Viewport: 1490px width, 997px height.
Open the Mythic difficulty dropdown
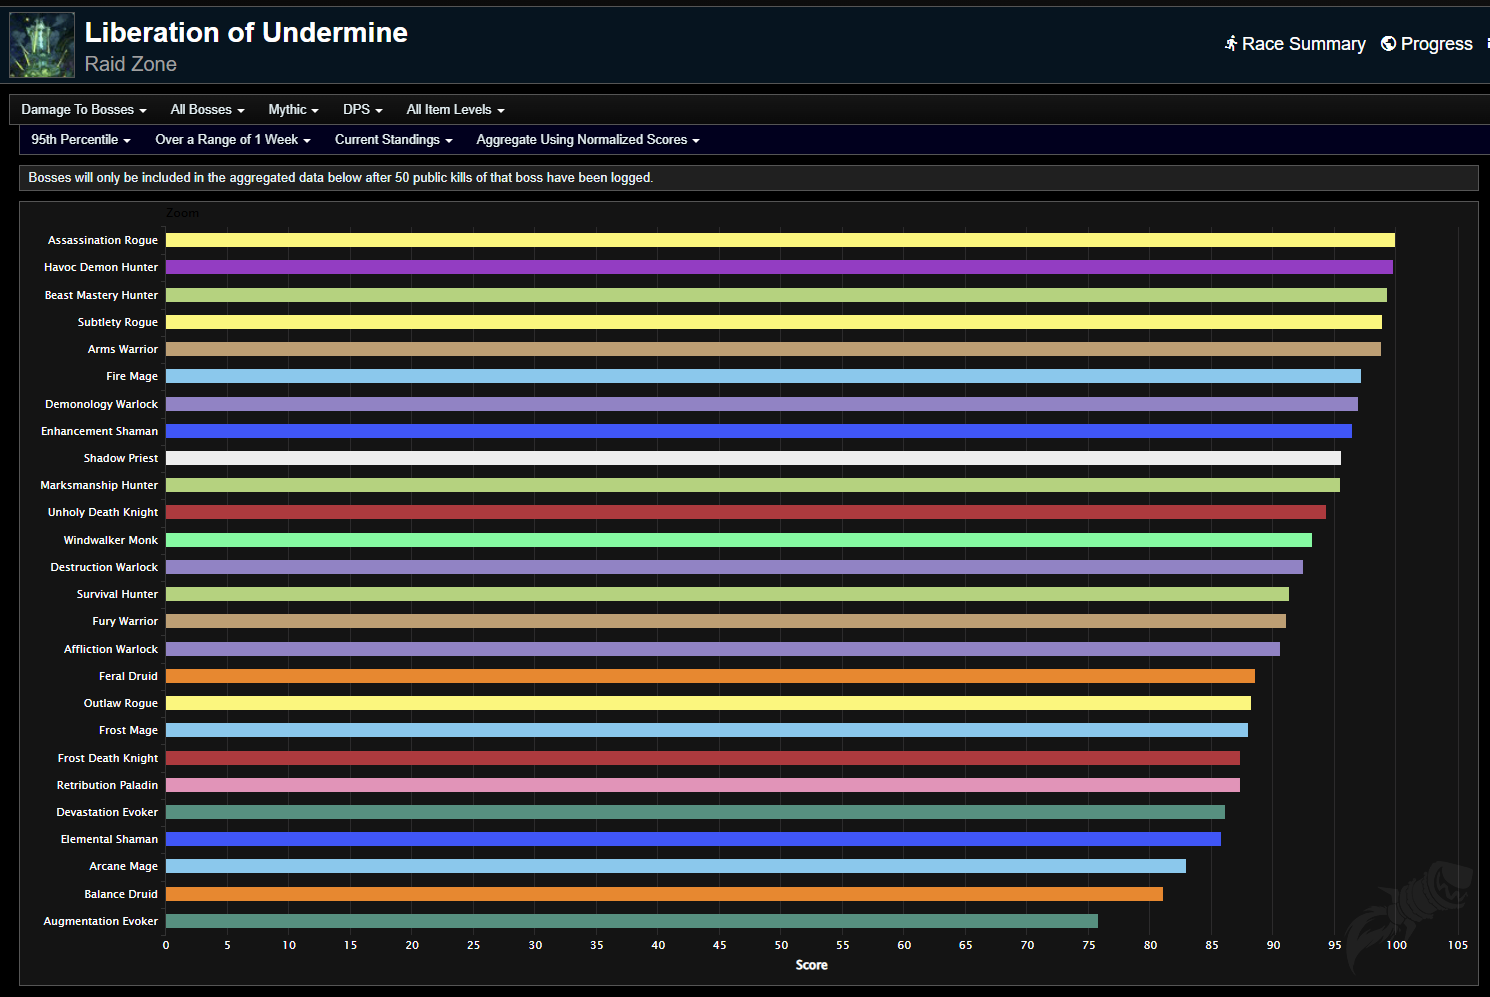pyautogui.click(x=293, y=110)
